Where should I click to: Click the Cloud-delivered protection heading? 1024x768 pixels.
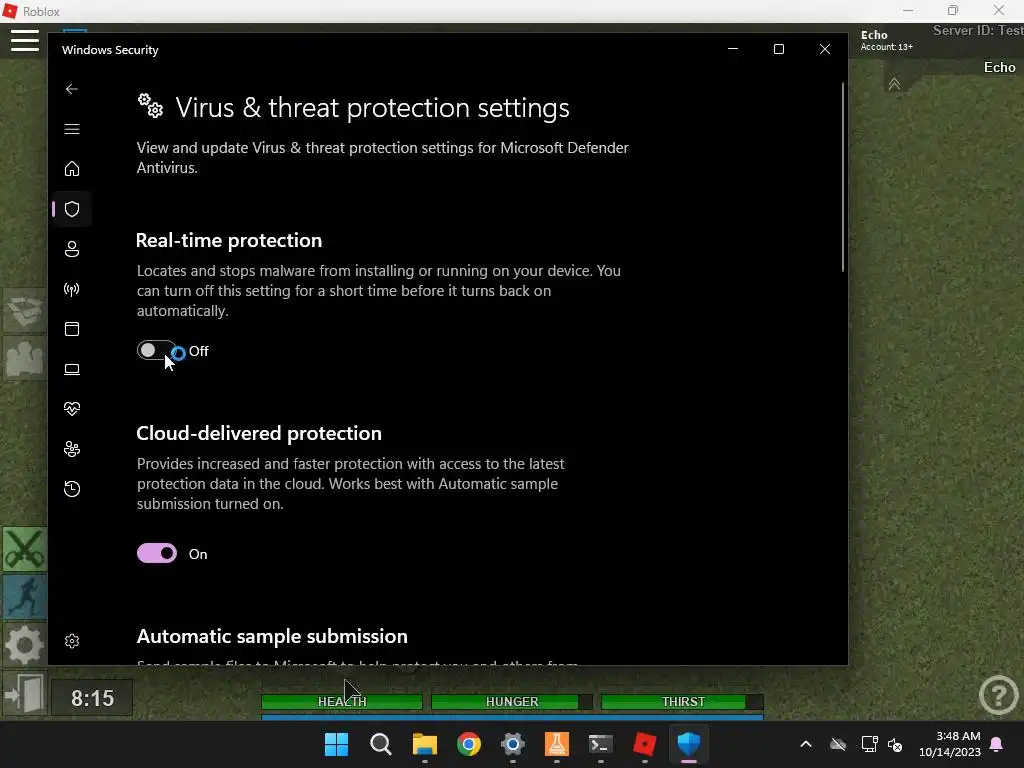click(x=259, y=433)
